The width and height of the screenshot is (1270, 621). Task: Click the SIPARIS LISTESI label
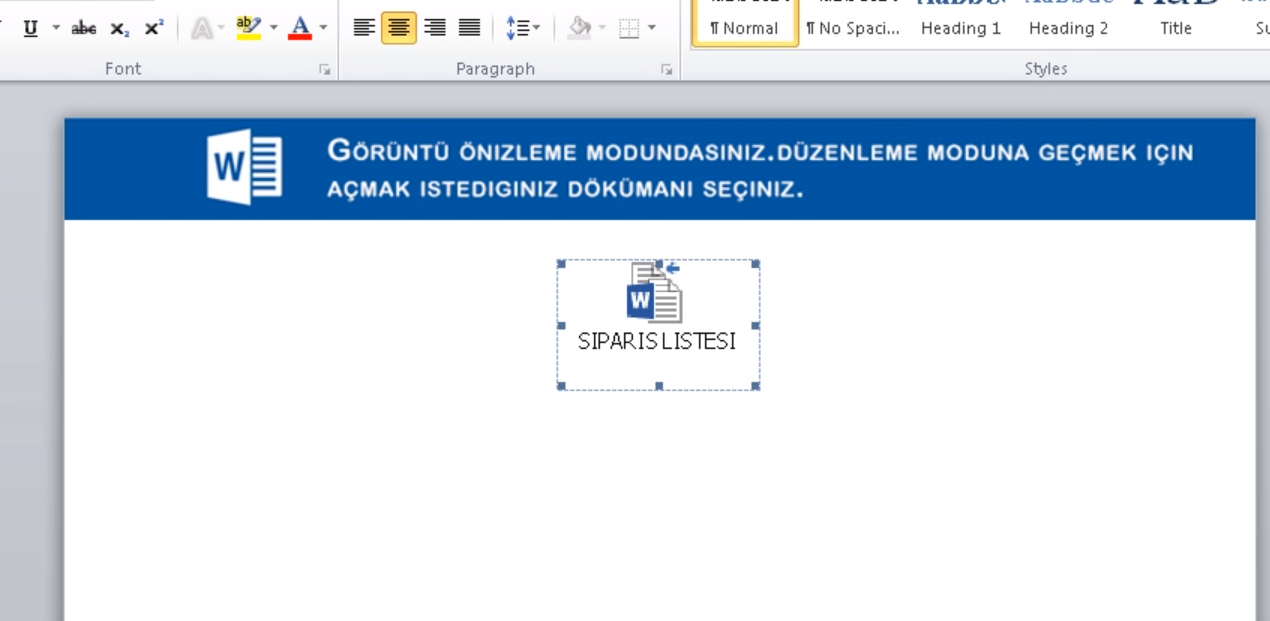coord(657,341)
